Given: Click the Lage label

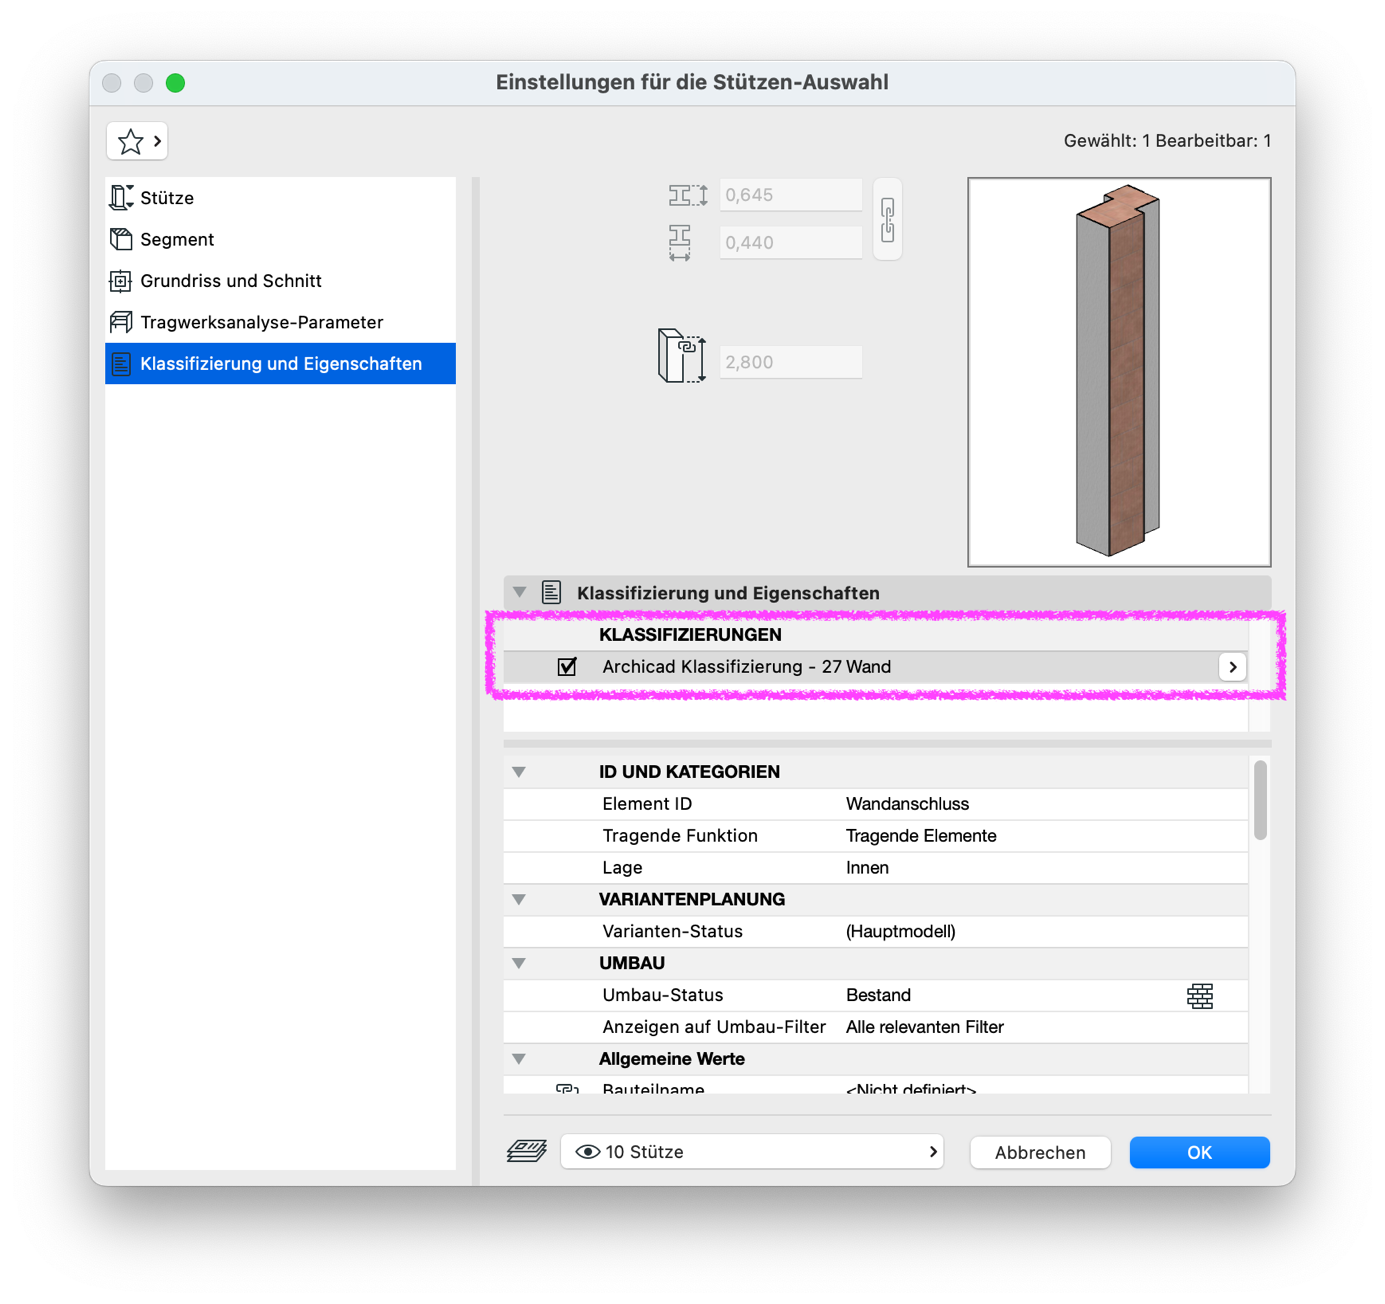Looking at the screenshot, I should pyautogui.click(x=622, y=868).
